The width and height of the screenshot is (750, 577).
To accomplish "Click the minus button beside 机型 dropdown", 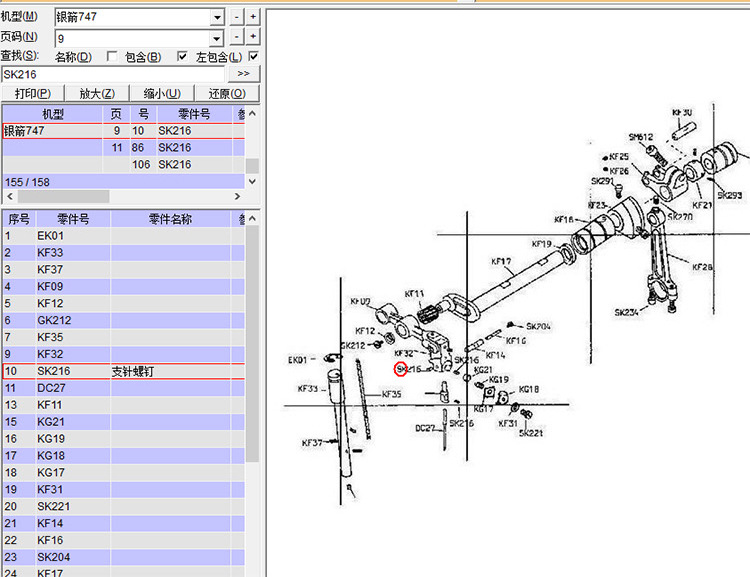I will coord(237,17).
